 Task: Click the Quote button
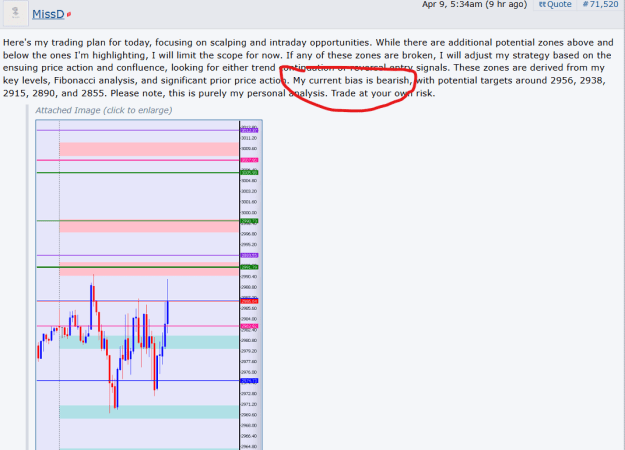coord(555,4)
